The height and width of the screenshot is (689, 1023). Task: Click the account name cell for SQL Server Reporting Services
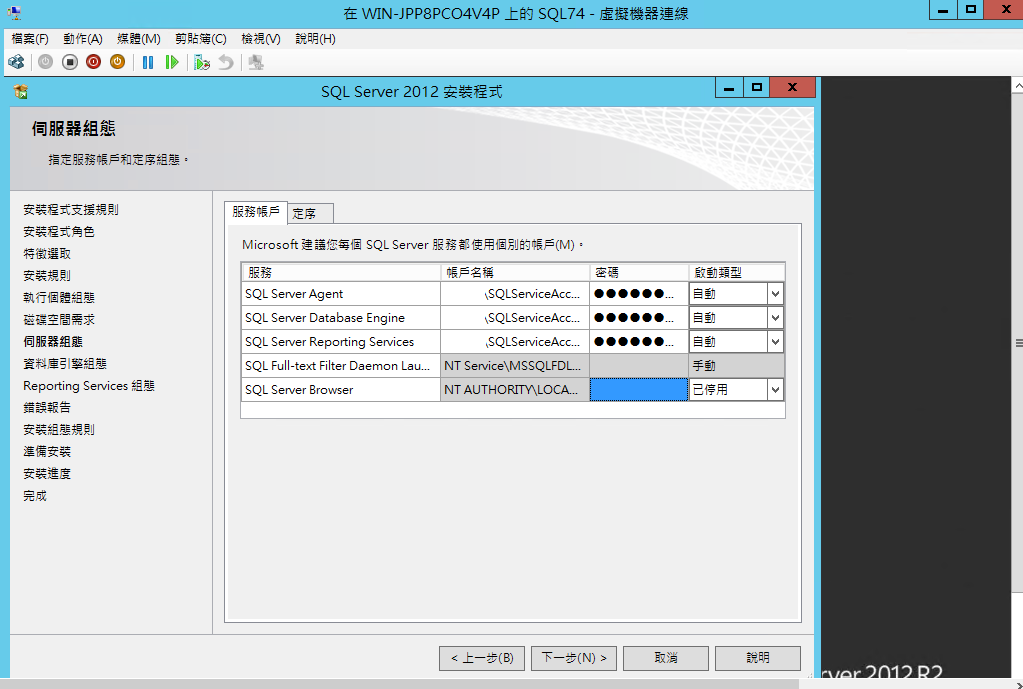pos(515,342)
